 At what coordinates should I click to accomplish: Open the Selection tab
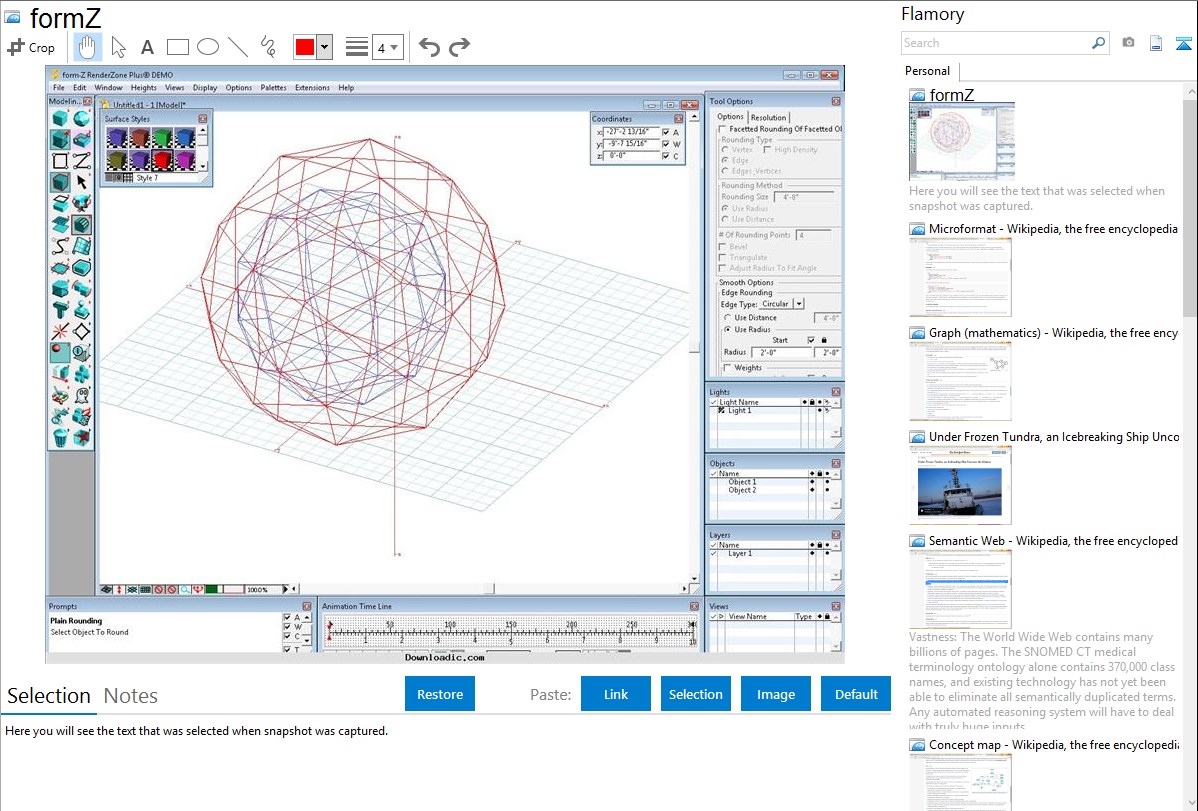click(49, 696)
